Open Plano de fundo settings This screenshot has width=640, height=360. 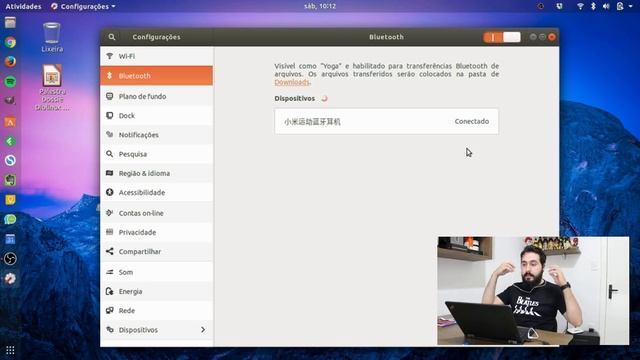[x=156, y=96]
